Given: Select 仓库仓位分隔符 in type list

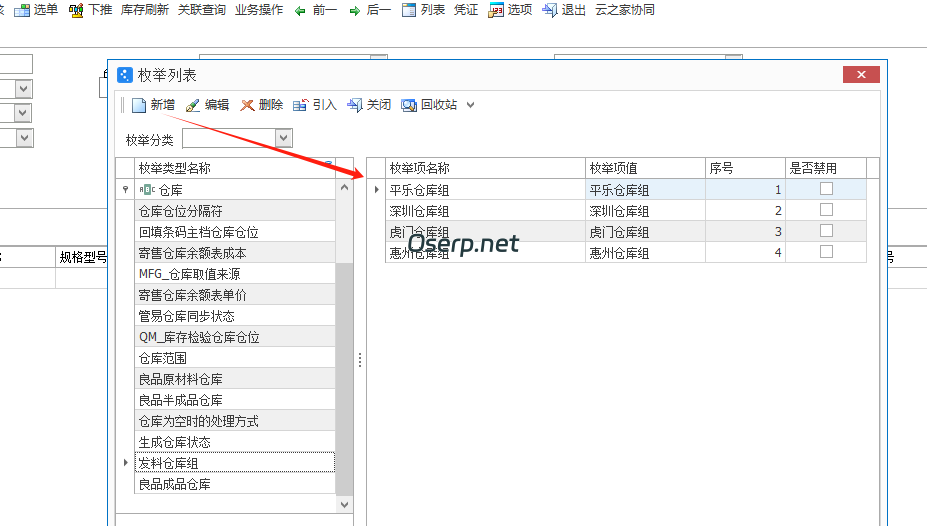Looking at the screenshot, I should (x=235, y=211).
